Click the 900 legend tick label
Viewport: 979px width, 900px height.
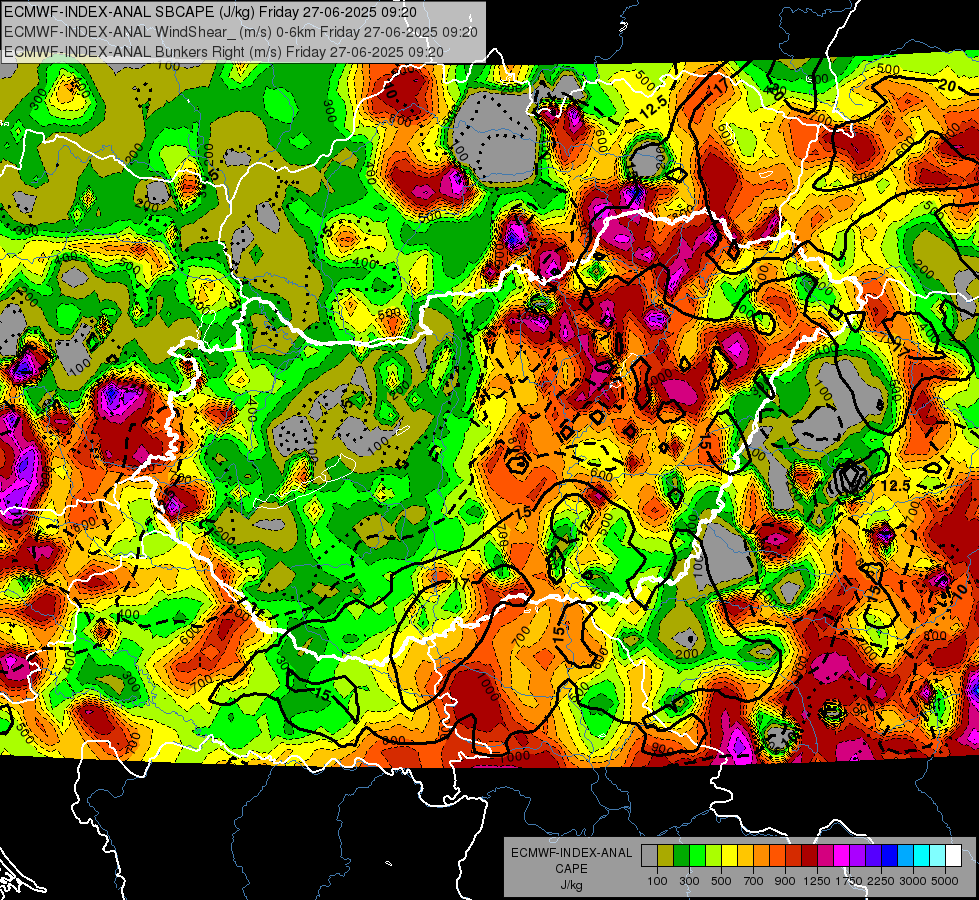tap(785, 881)
